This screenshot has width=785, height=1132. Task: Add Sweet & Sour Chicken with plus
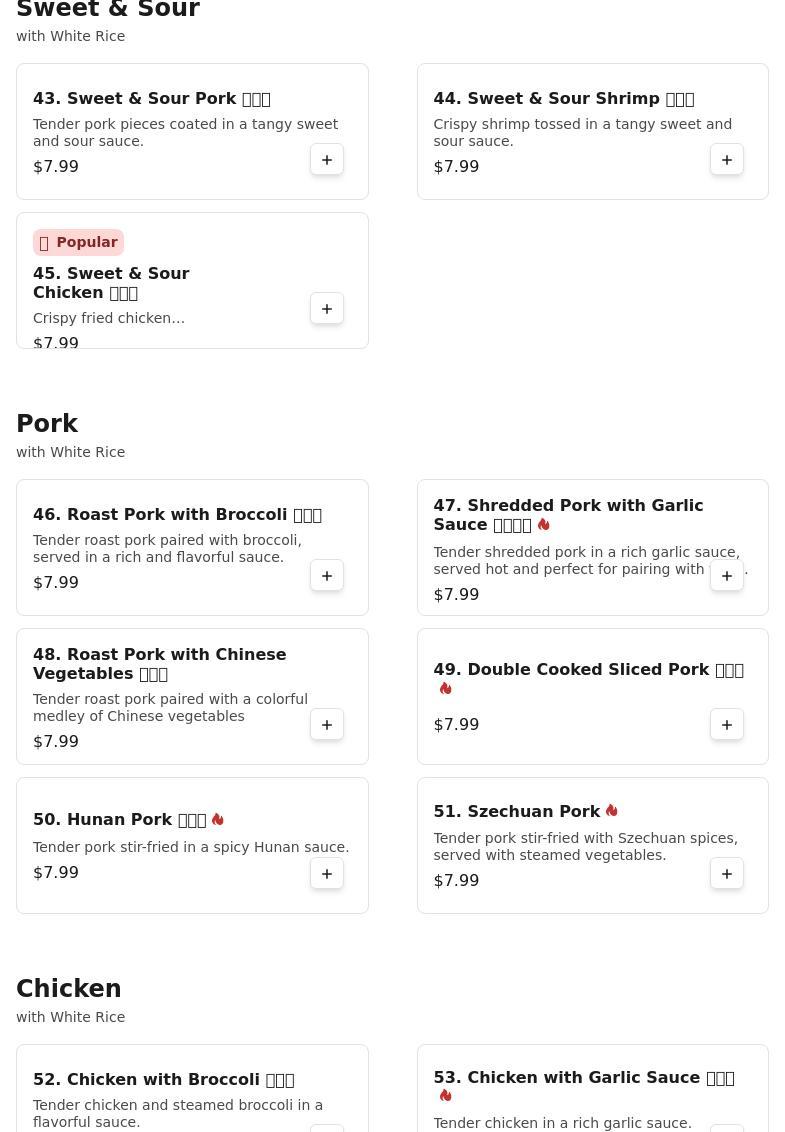pyautogui.click(x=327, y=309)
